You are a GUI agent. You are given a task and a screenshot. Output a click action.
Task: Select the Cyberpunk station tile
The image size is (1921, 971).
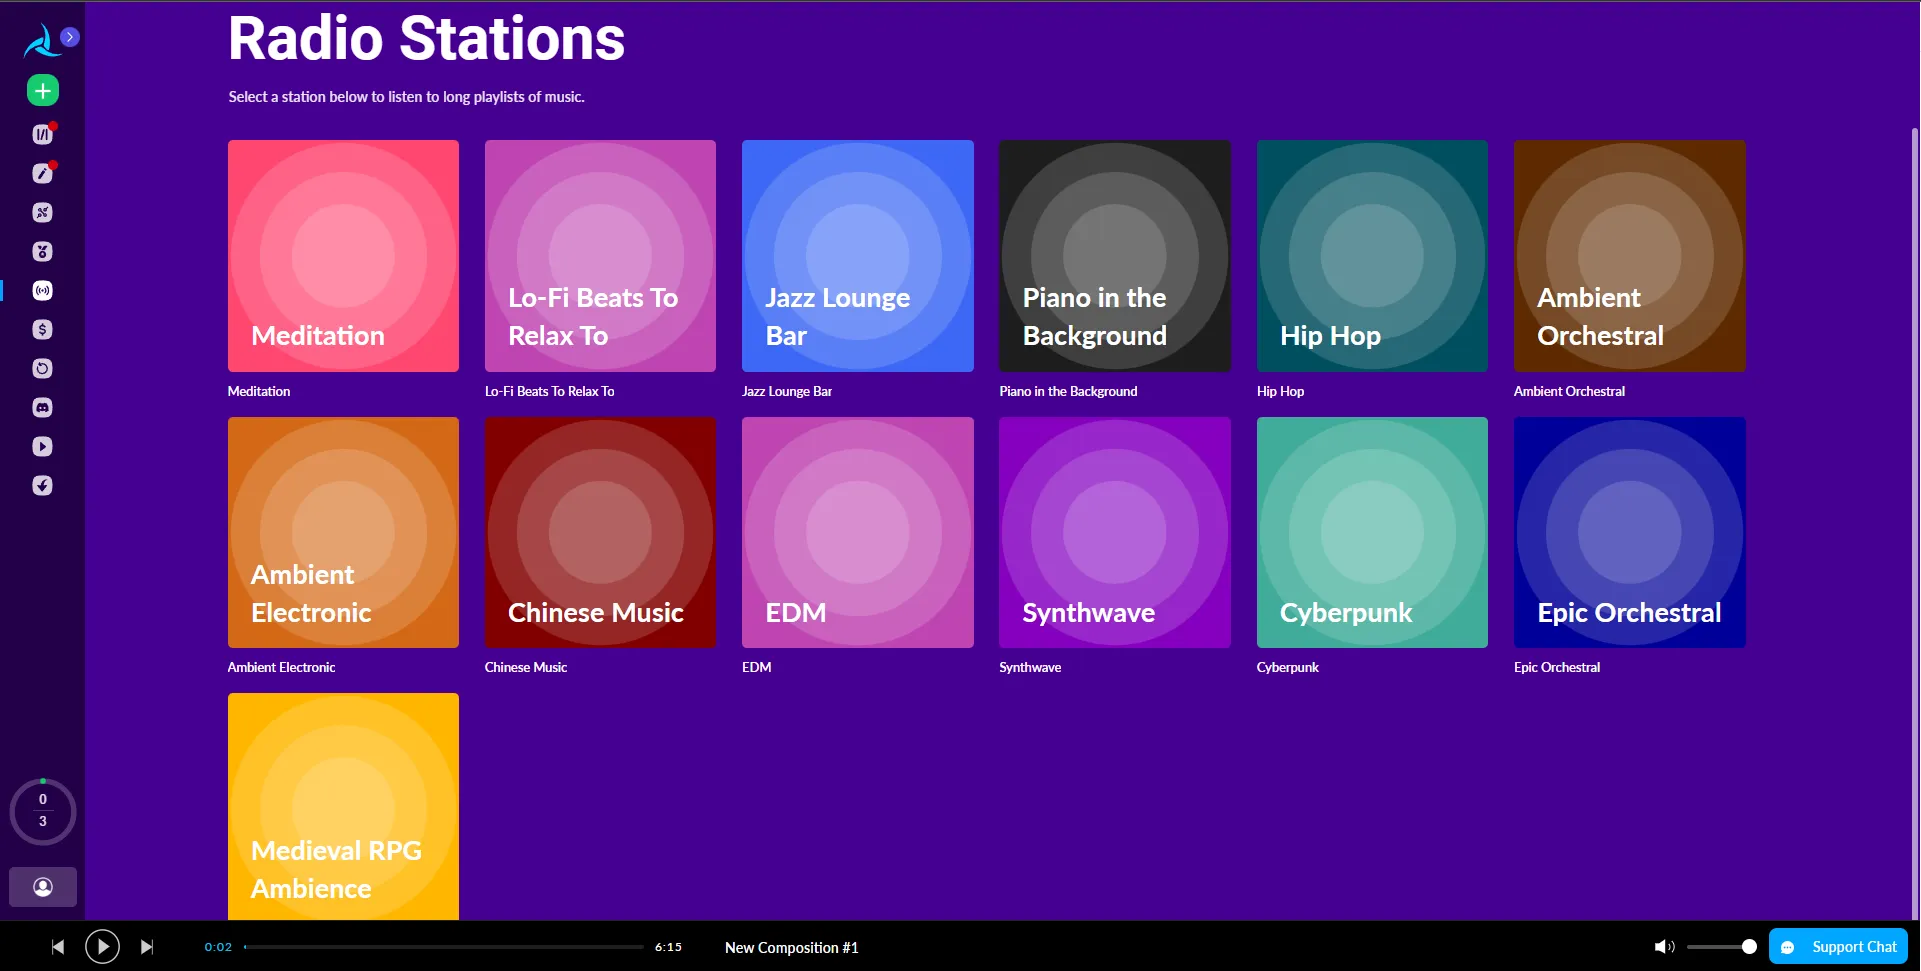coord(1372,533)
